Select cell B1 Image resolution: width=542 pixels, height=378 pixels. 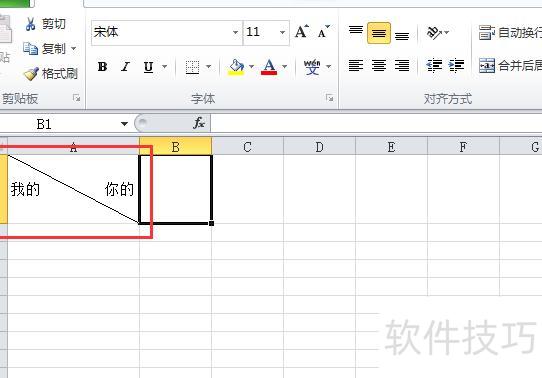click(x=176, y=189)
